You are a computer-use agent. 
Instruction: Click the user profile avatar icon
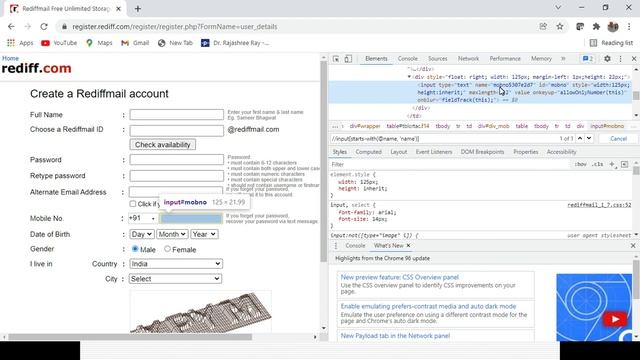coord(613,27)
